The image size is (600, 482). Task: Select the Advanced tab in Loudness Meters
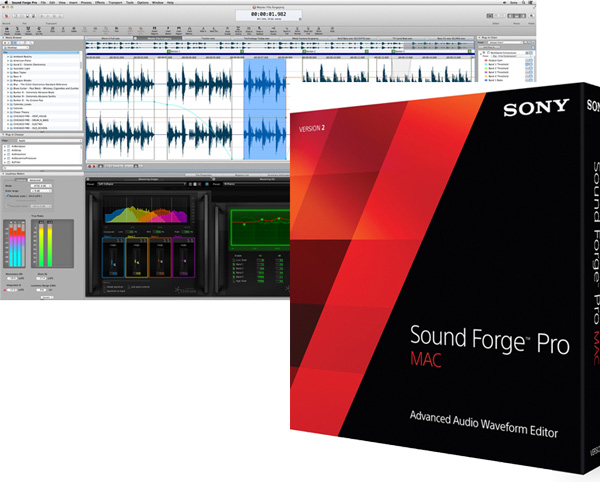(35, 180)
